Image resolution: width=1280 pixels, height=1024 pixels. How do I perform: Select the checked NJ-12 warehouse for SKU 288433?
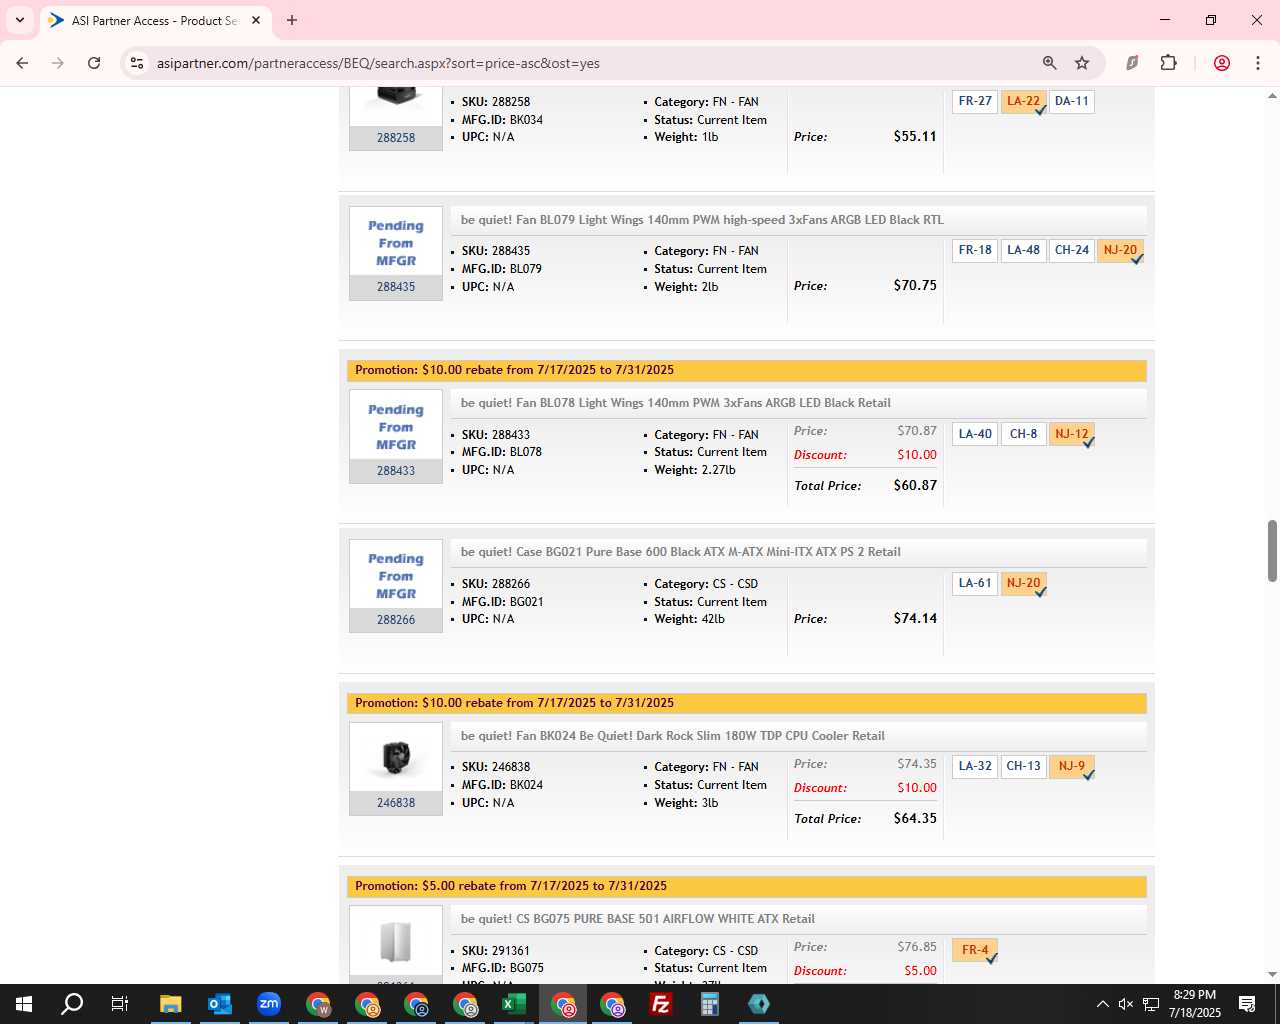[x=1072, y=434]
